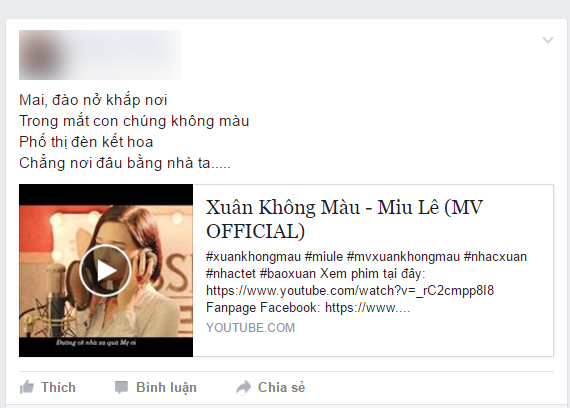
Task: Click the Chia sẻ text button
Action: click(281, 387)
